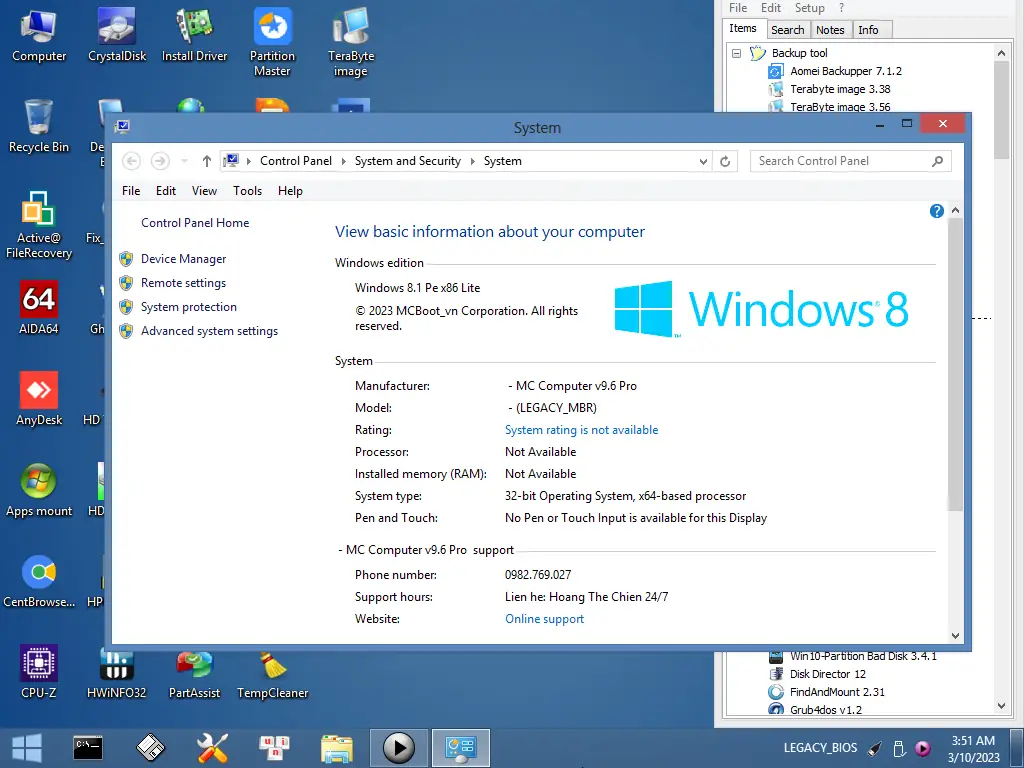Launch CrystalDisk from the desktop
The image size is (1024, 768).
(x=117, y=36)
